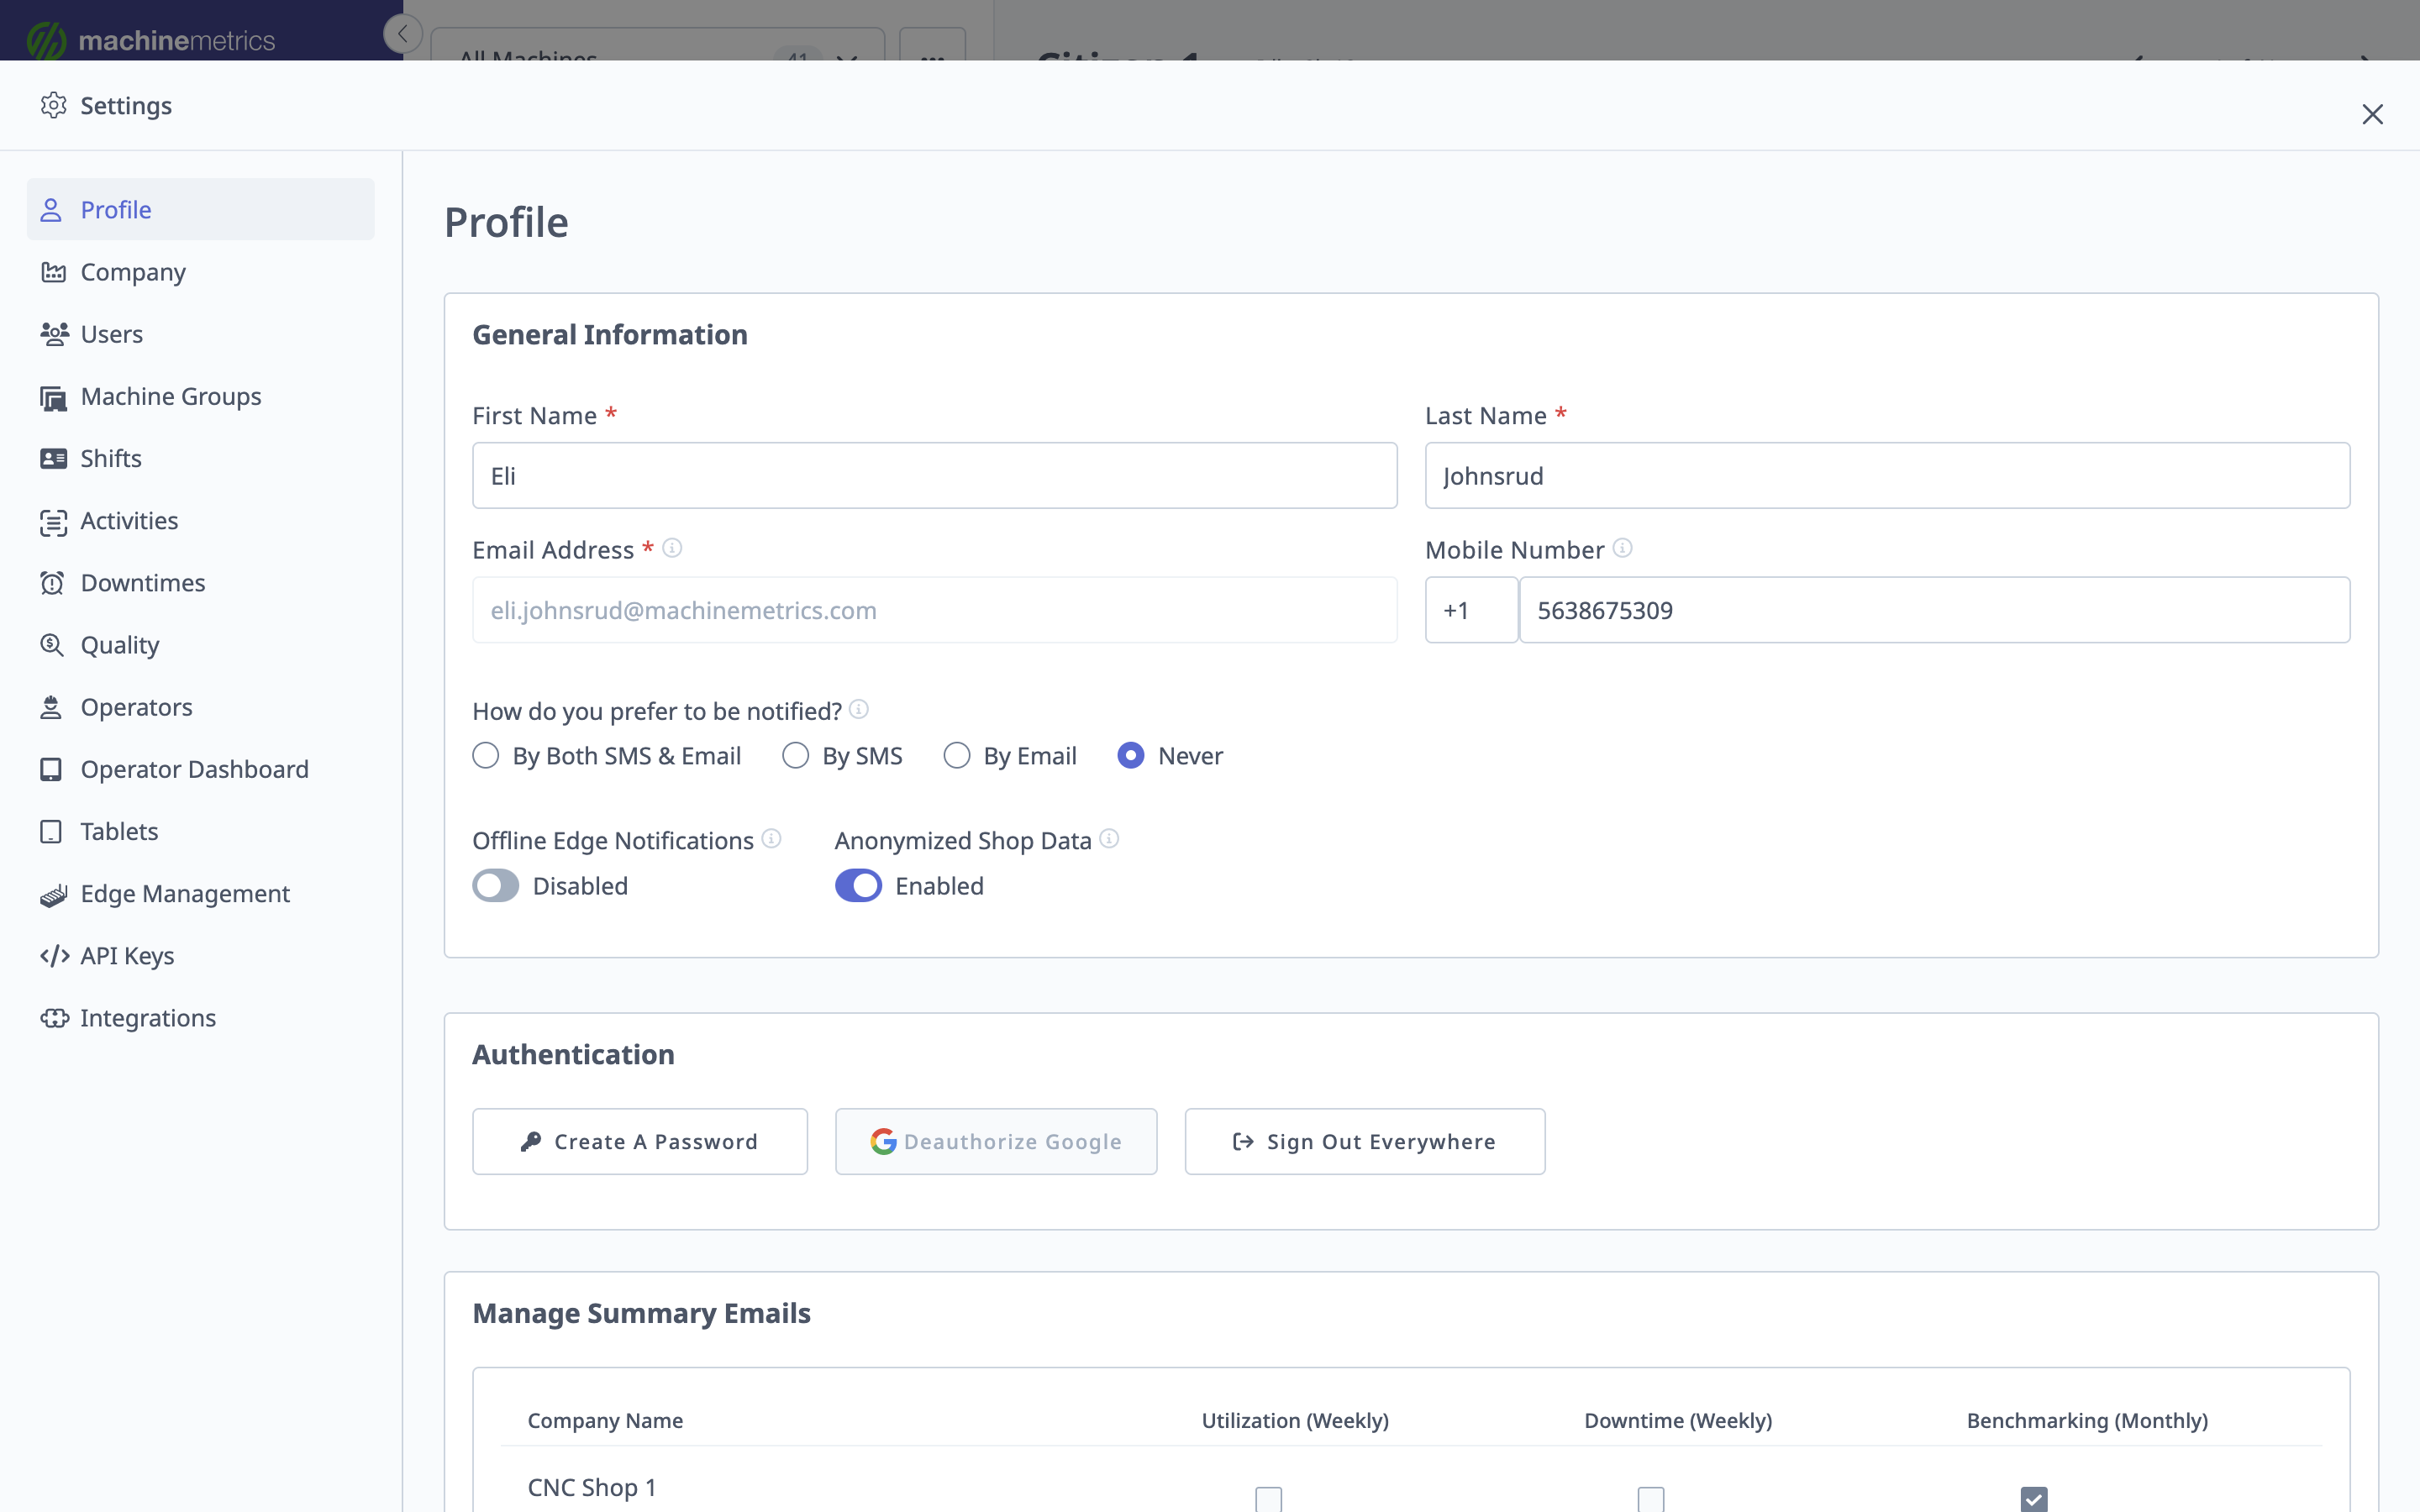Image resolution: width=2420 pixels, height=1512 pixels.
Task: Check Utilization (Weekly) box for CNC Shop 1
Action: [x=1269, y=1499]
